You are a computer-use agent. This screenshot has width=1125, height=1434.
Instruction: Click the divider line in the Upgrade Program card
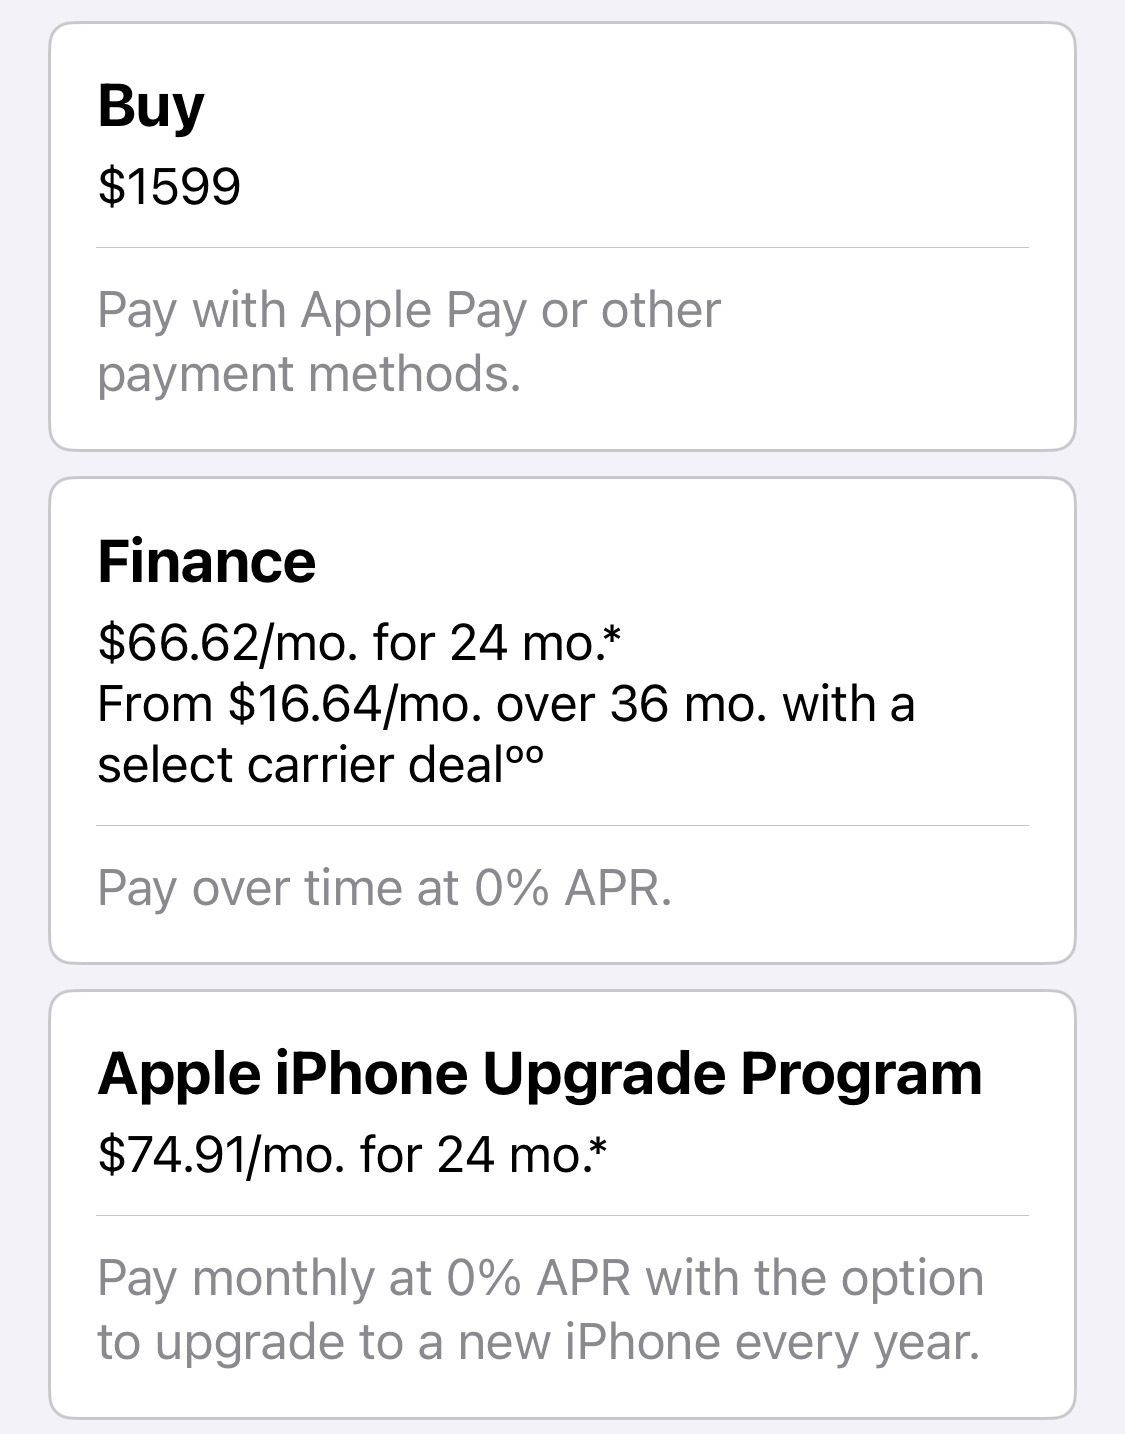[x=562, y=1215]
